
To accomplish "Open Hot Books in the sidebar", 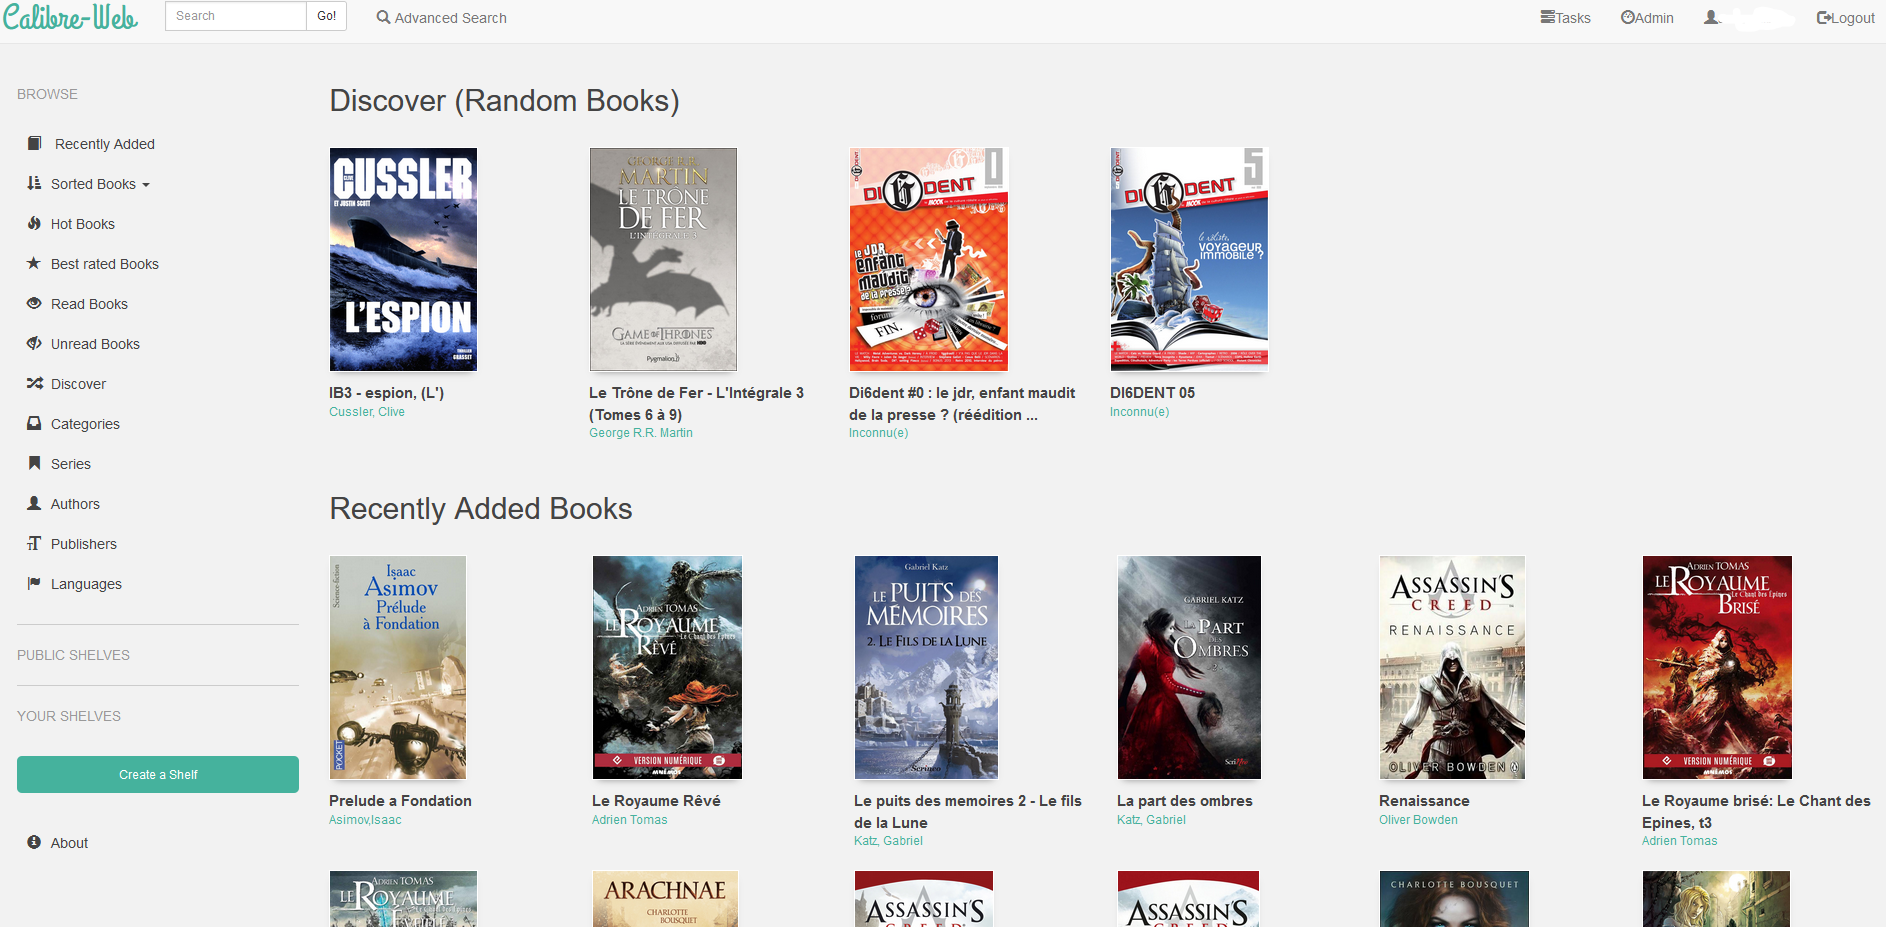I will 83,224.
